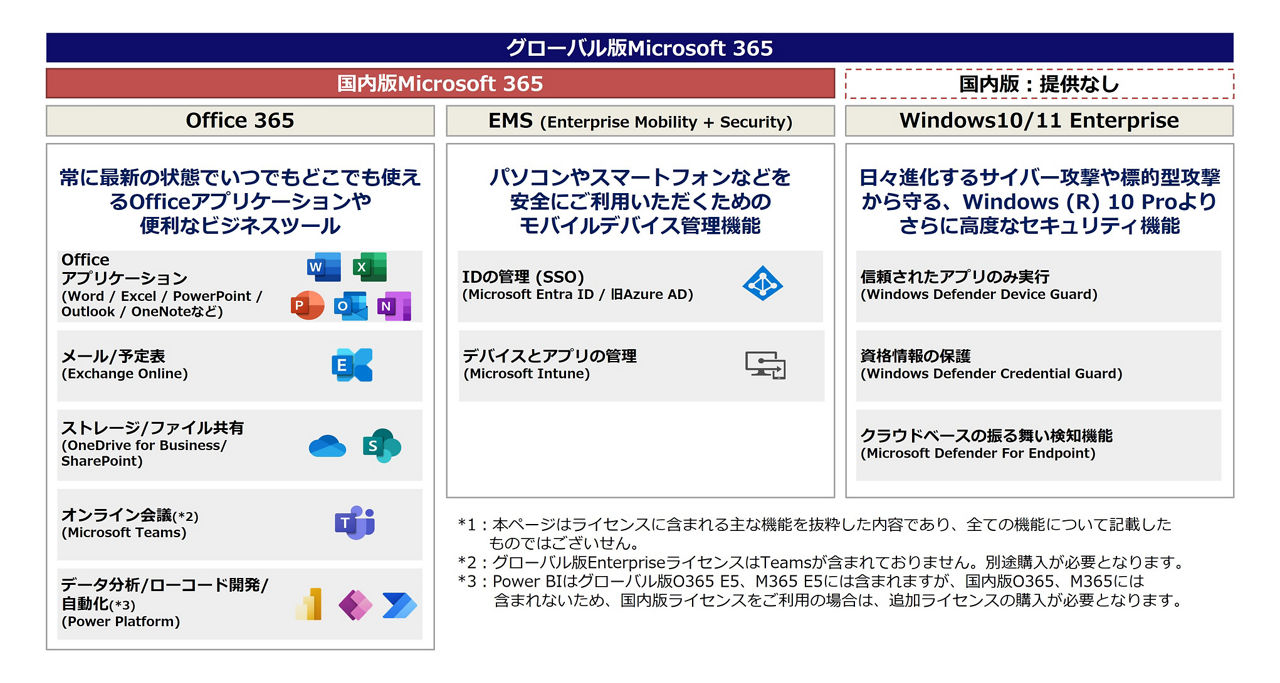Viewport: 1280px width, 683px height.
Task: Select the Windows10/11 Enterprise column heading
Action: [x=1040, y=121]
